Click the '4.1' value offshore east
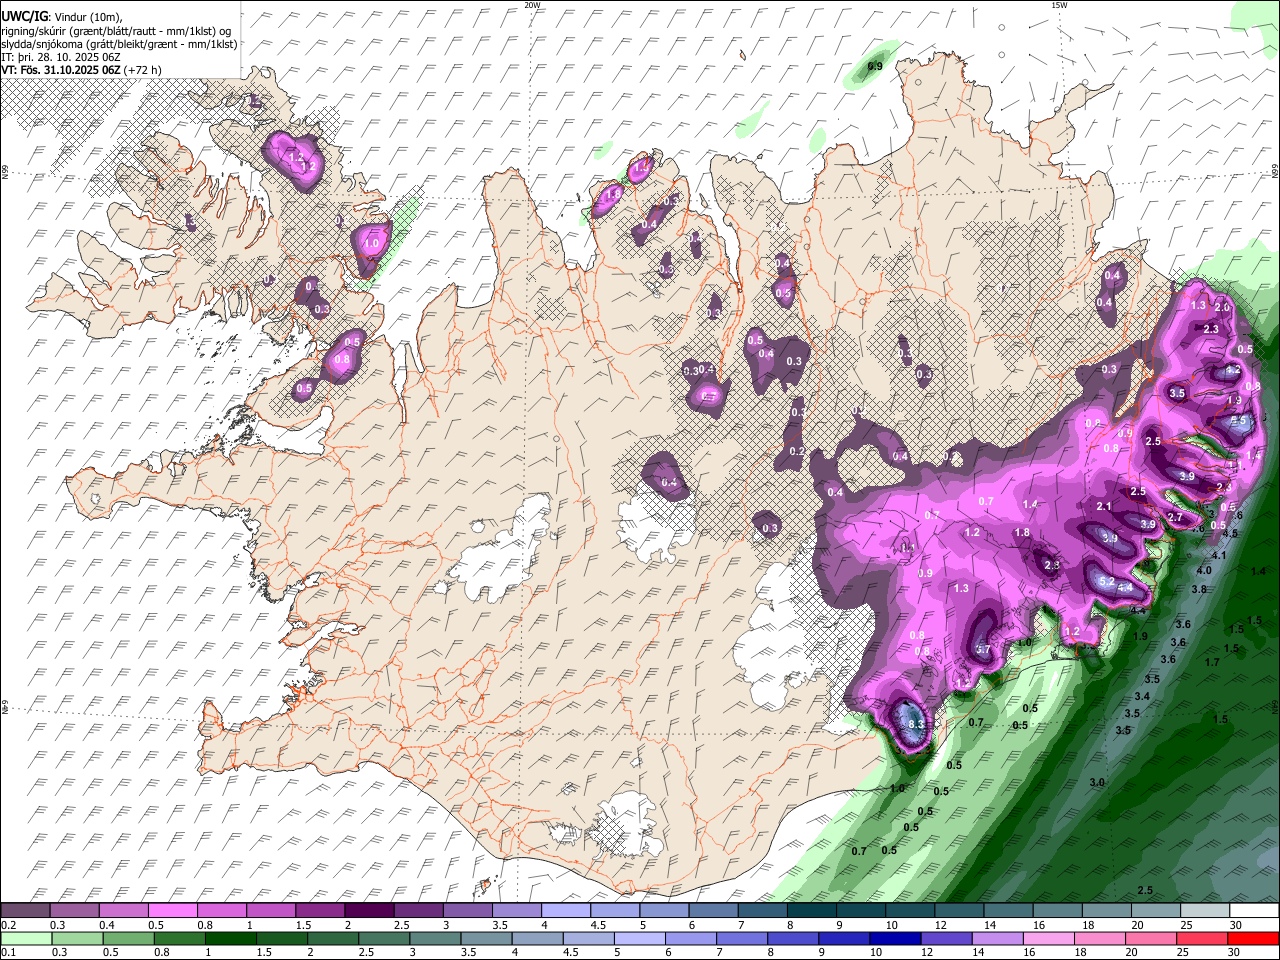 pyautogui.click(x=1219, y=555)
